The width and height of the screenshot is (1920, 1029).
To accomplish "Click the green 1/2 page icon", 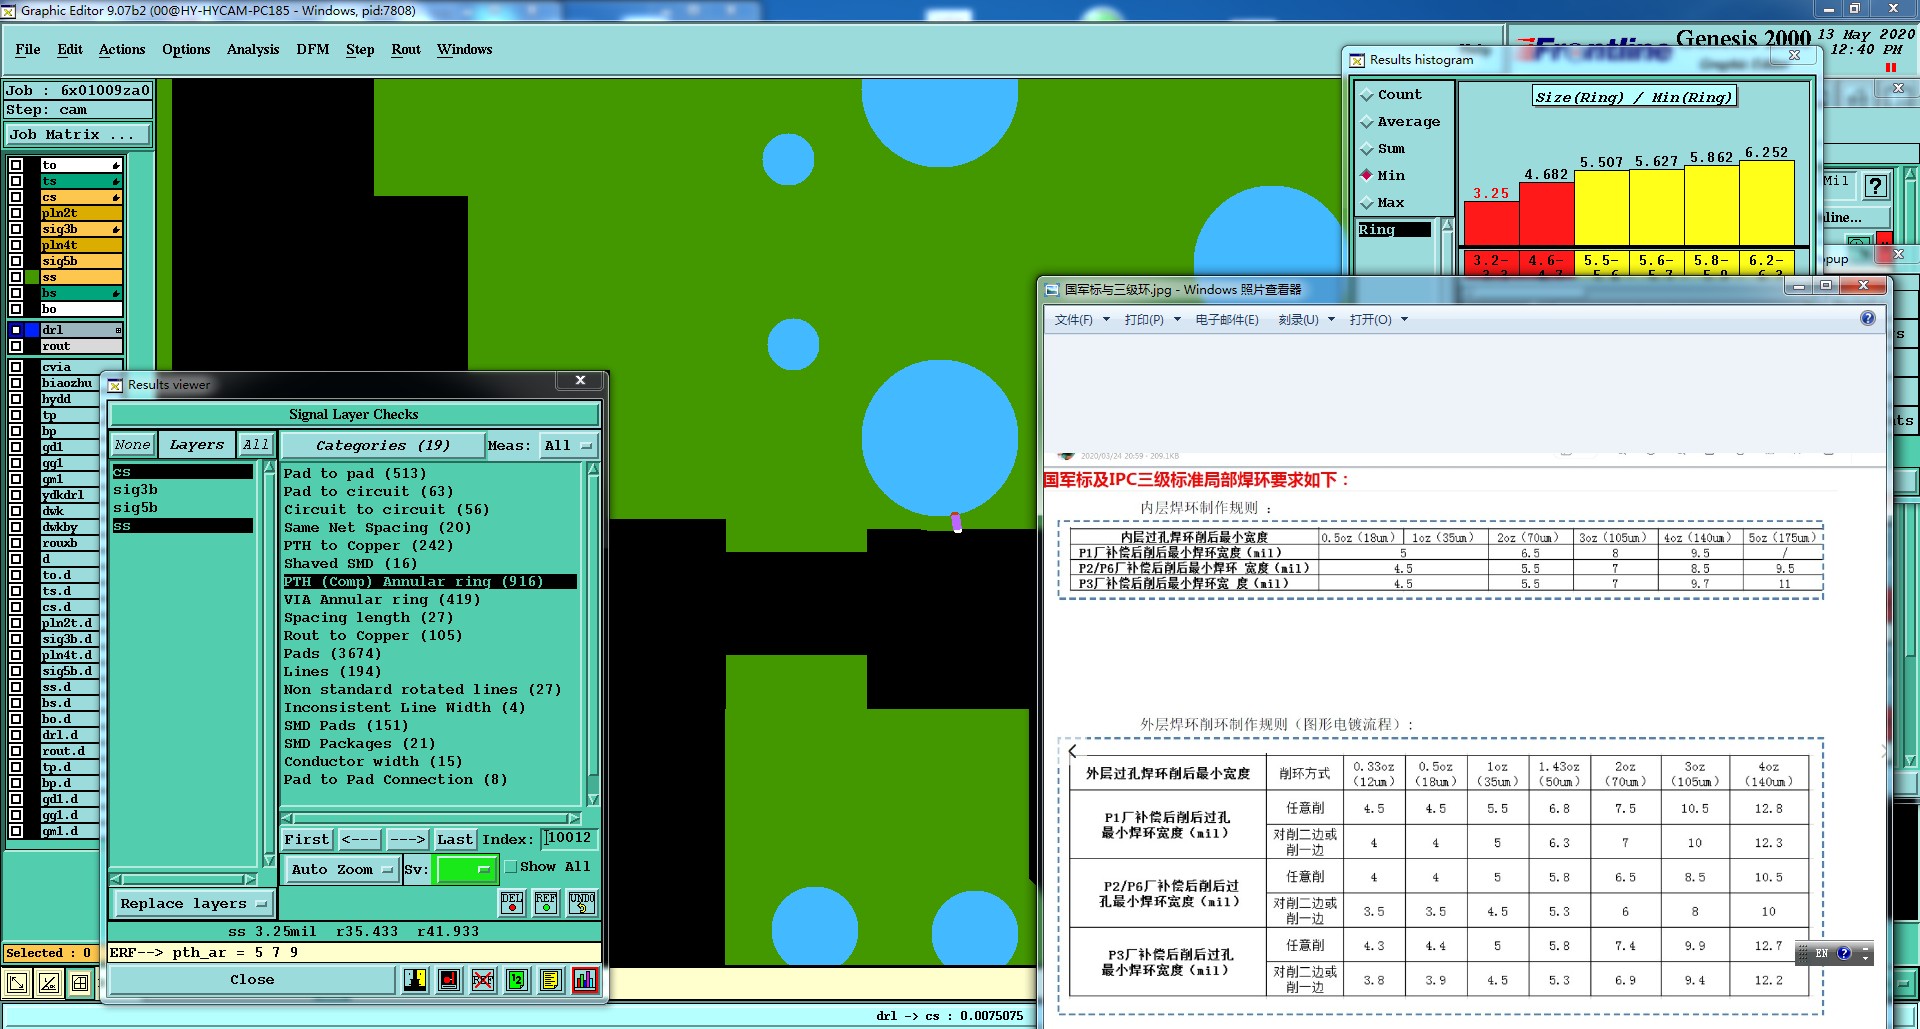I will [x=517, y=980].
